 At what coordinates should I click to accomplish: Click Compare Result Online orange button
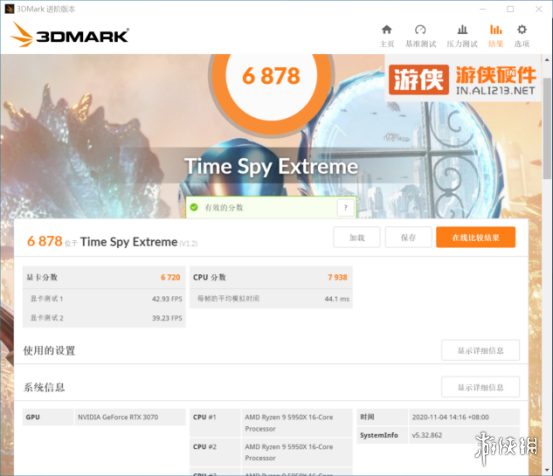pos(476,237)
